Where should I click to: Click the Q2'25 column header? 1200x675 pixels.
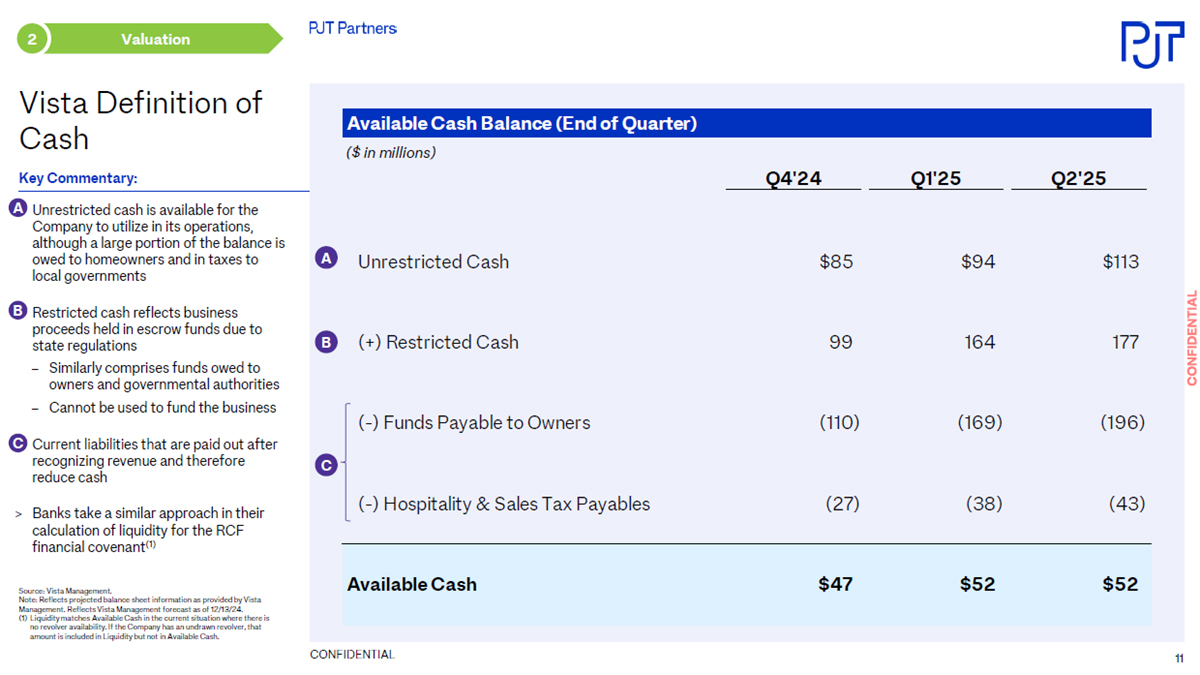[x=1078, y=178]
